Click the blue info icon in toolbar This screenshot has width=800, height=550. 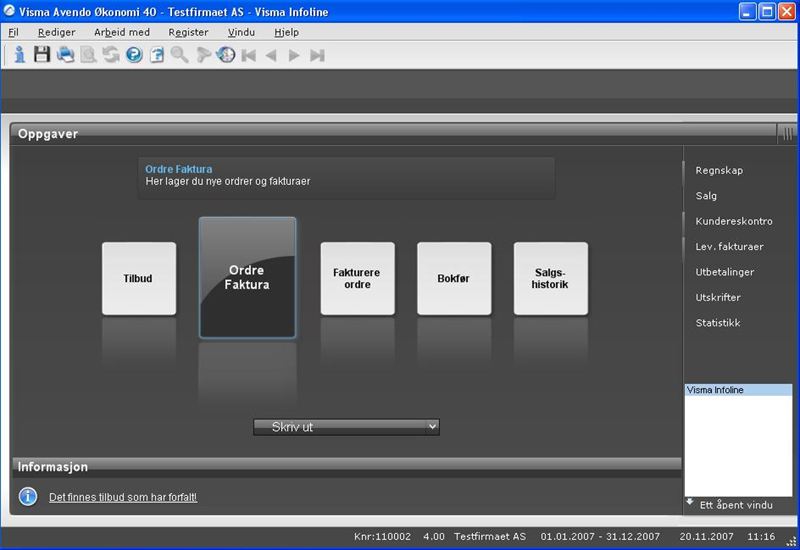point(19,55)
